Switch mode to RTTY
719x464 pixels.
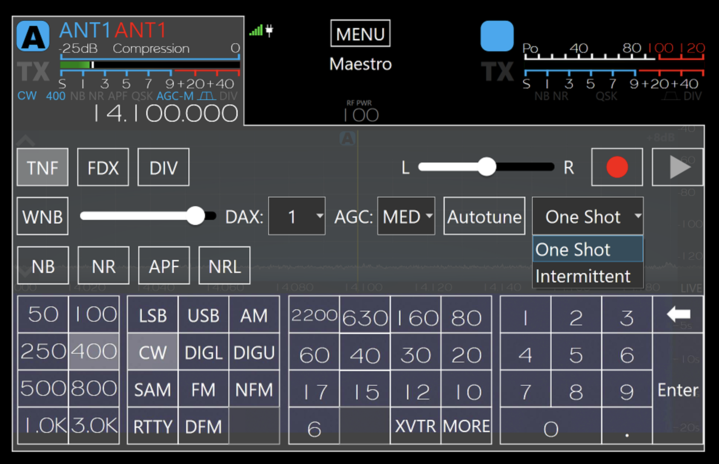(x=153, y=426)
